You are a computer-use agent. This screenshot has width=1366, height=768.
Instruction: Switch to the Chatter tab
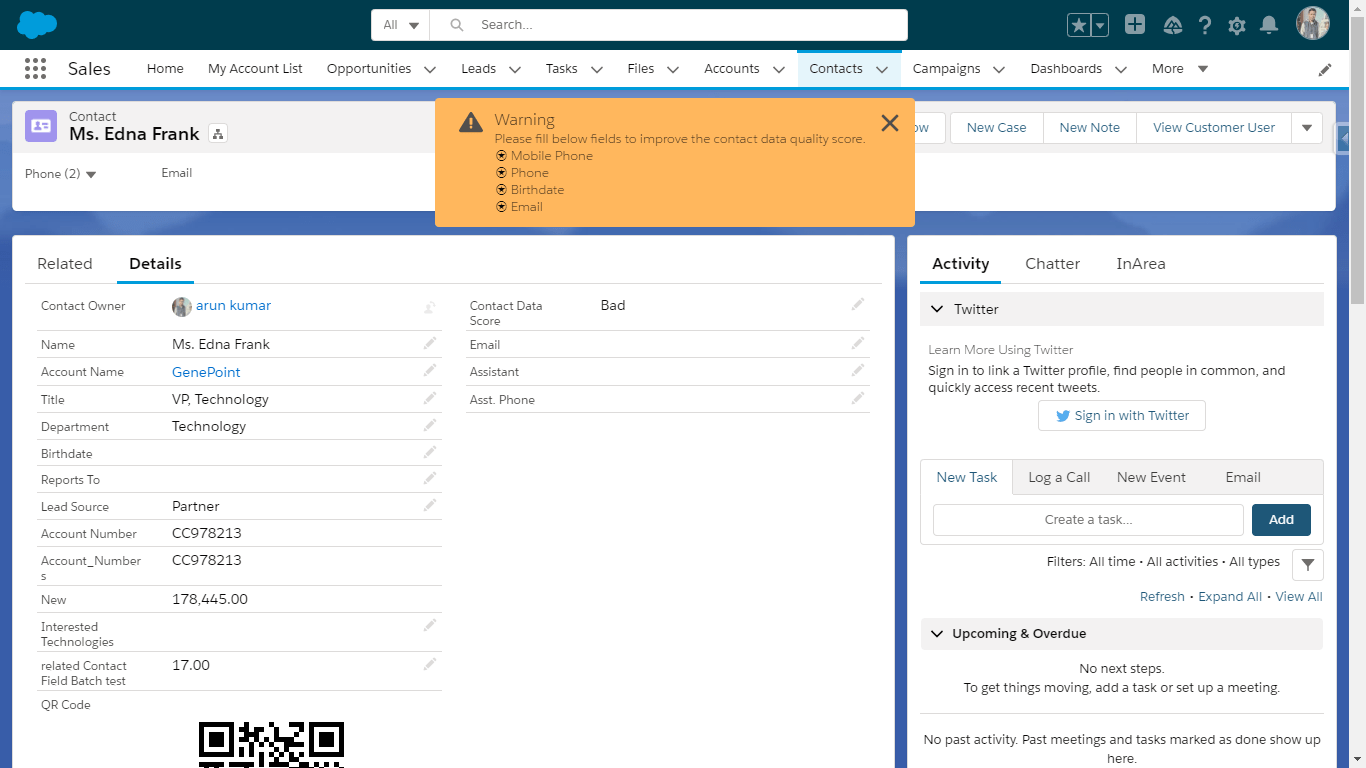pos(1052,264)
